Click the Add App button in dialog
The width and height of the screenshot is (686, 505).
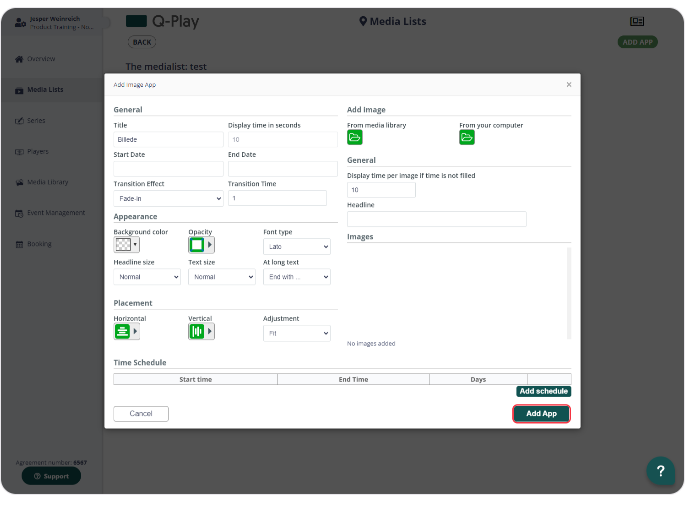pyautogui.click(x=541, y=414)
